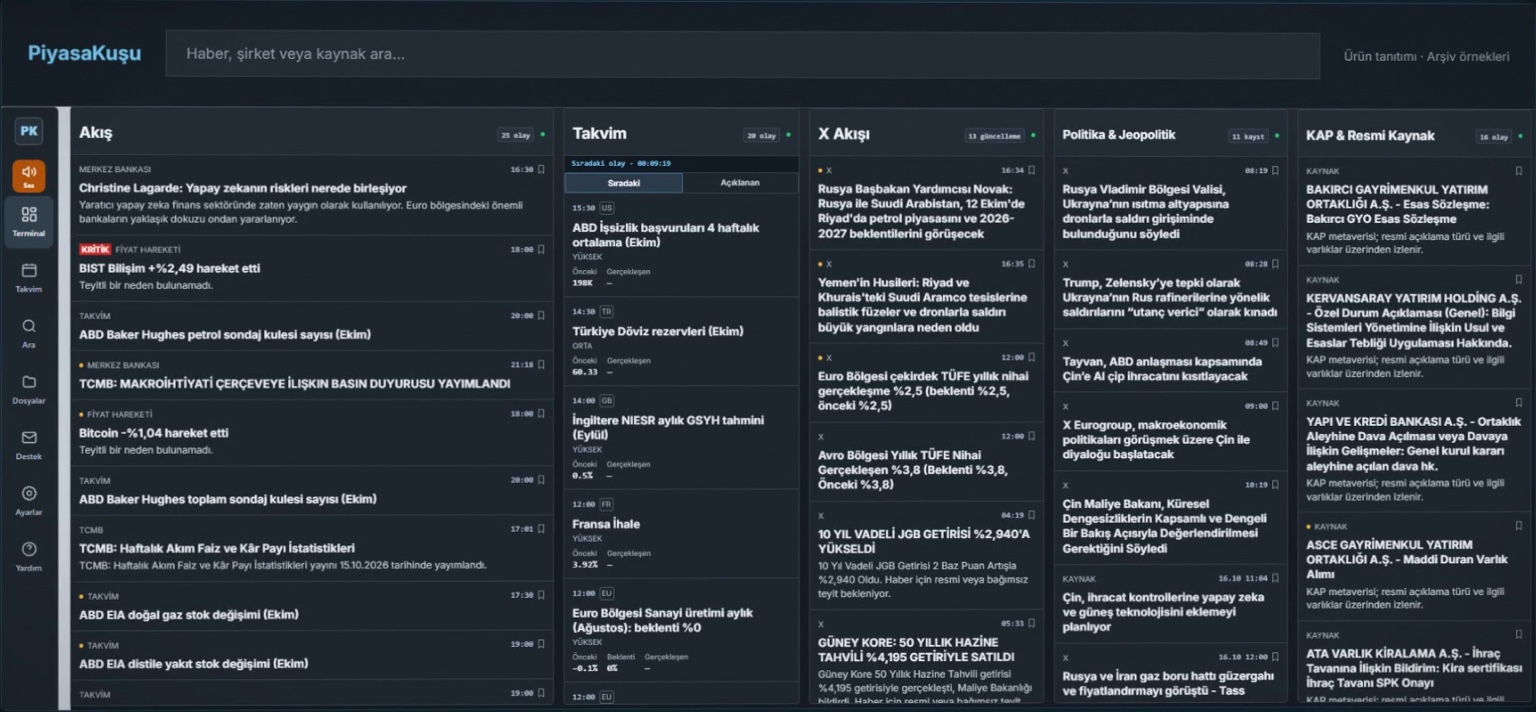The image size is (1536, 712).
Task: Open the Arşiv örnekleri link
Action: click(x=1468, y=56)
